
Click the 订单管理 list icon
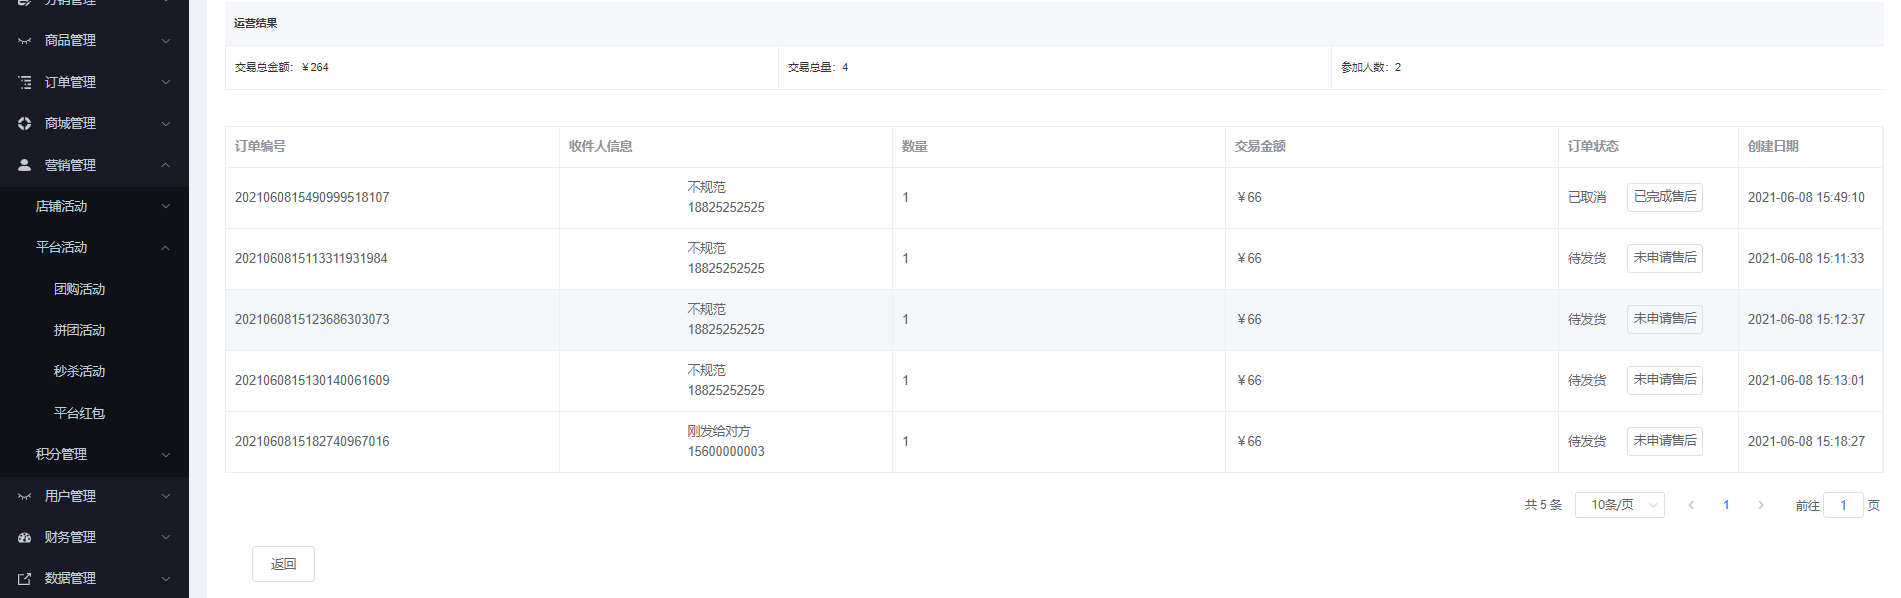point(25,82)
